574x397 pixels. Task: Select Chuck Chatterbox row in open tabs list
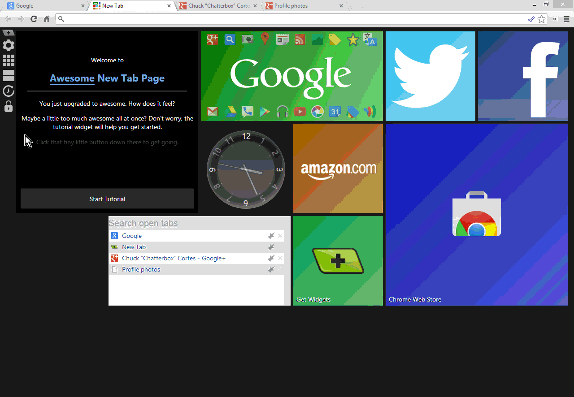click(x=196, y=258)
